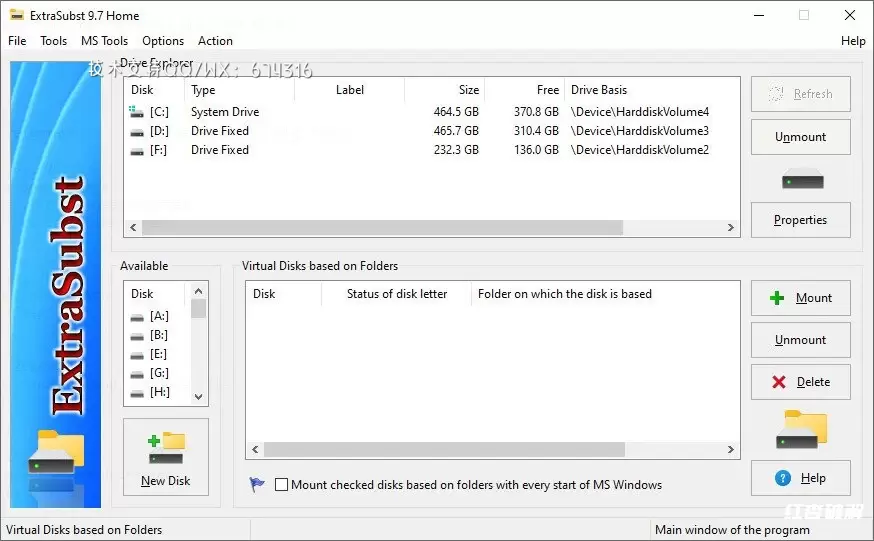The height and width of the screenshot is (541, 874).
Task: Sort Drive Explorer by Size column header
Action: [x=444, y=90]
